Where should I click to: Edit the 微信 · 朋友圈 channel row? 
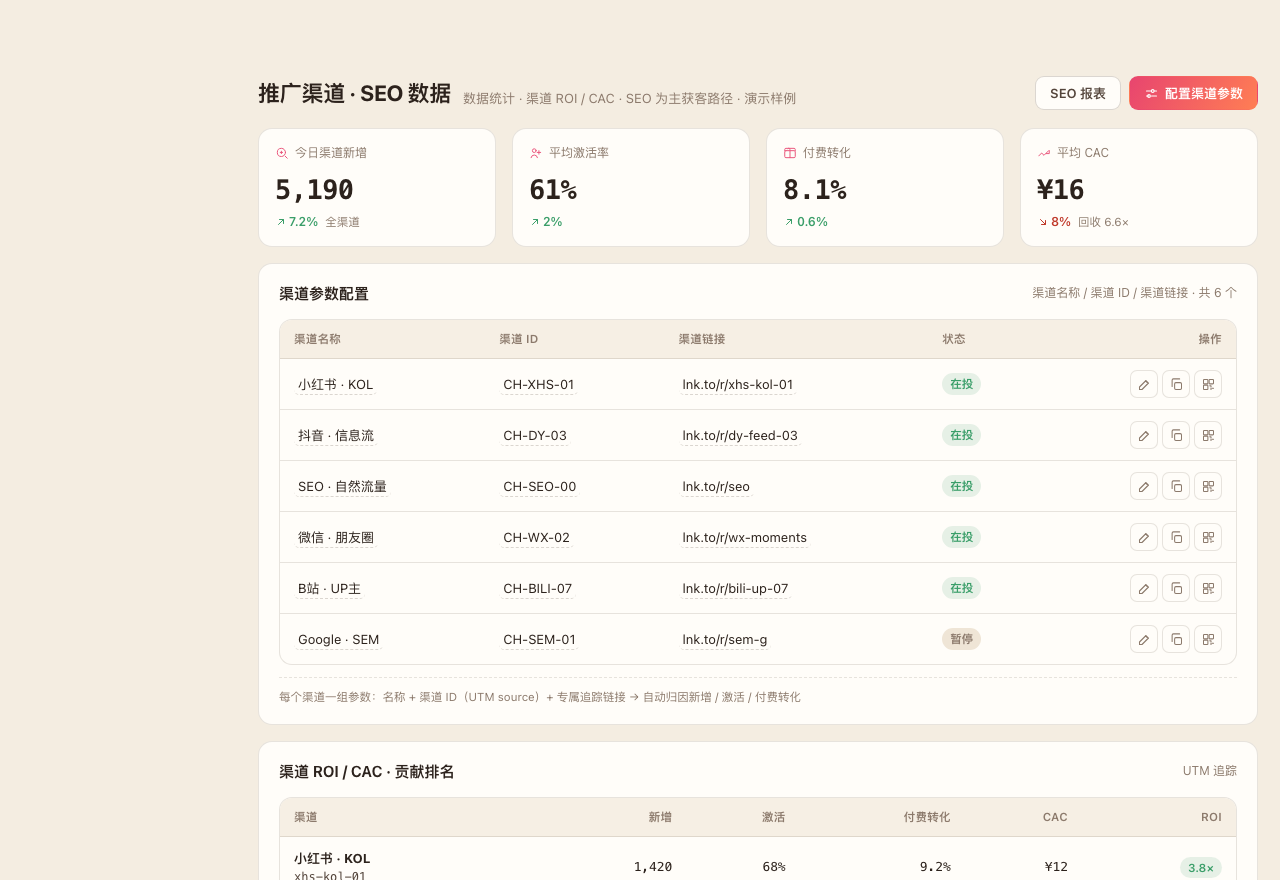click(x=1144, y=537)
